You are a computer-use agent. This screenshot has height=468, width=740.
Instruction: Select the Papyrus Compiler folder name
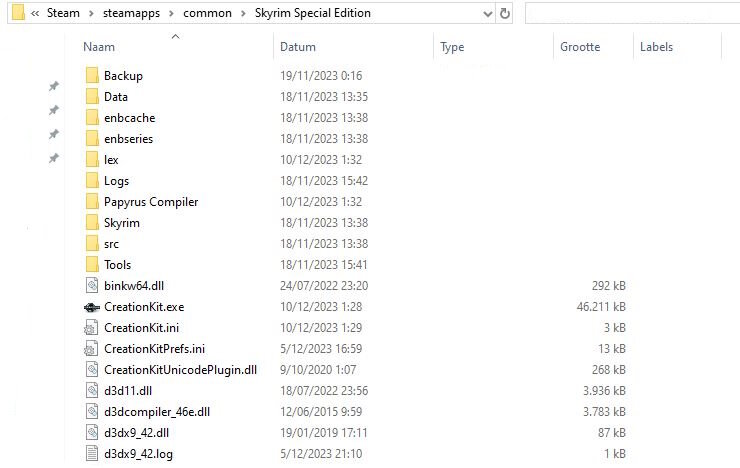coord(151,202)
